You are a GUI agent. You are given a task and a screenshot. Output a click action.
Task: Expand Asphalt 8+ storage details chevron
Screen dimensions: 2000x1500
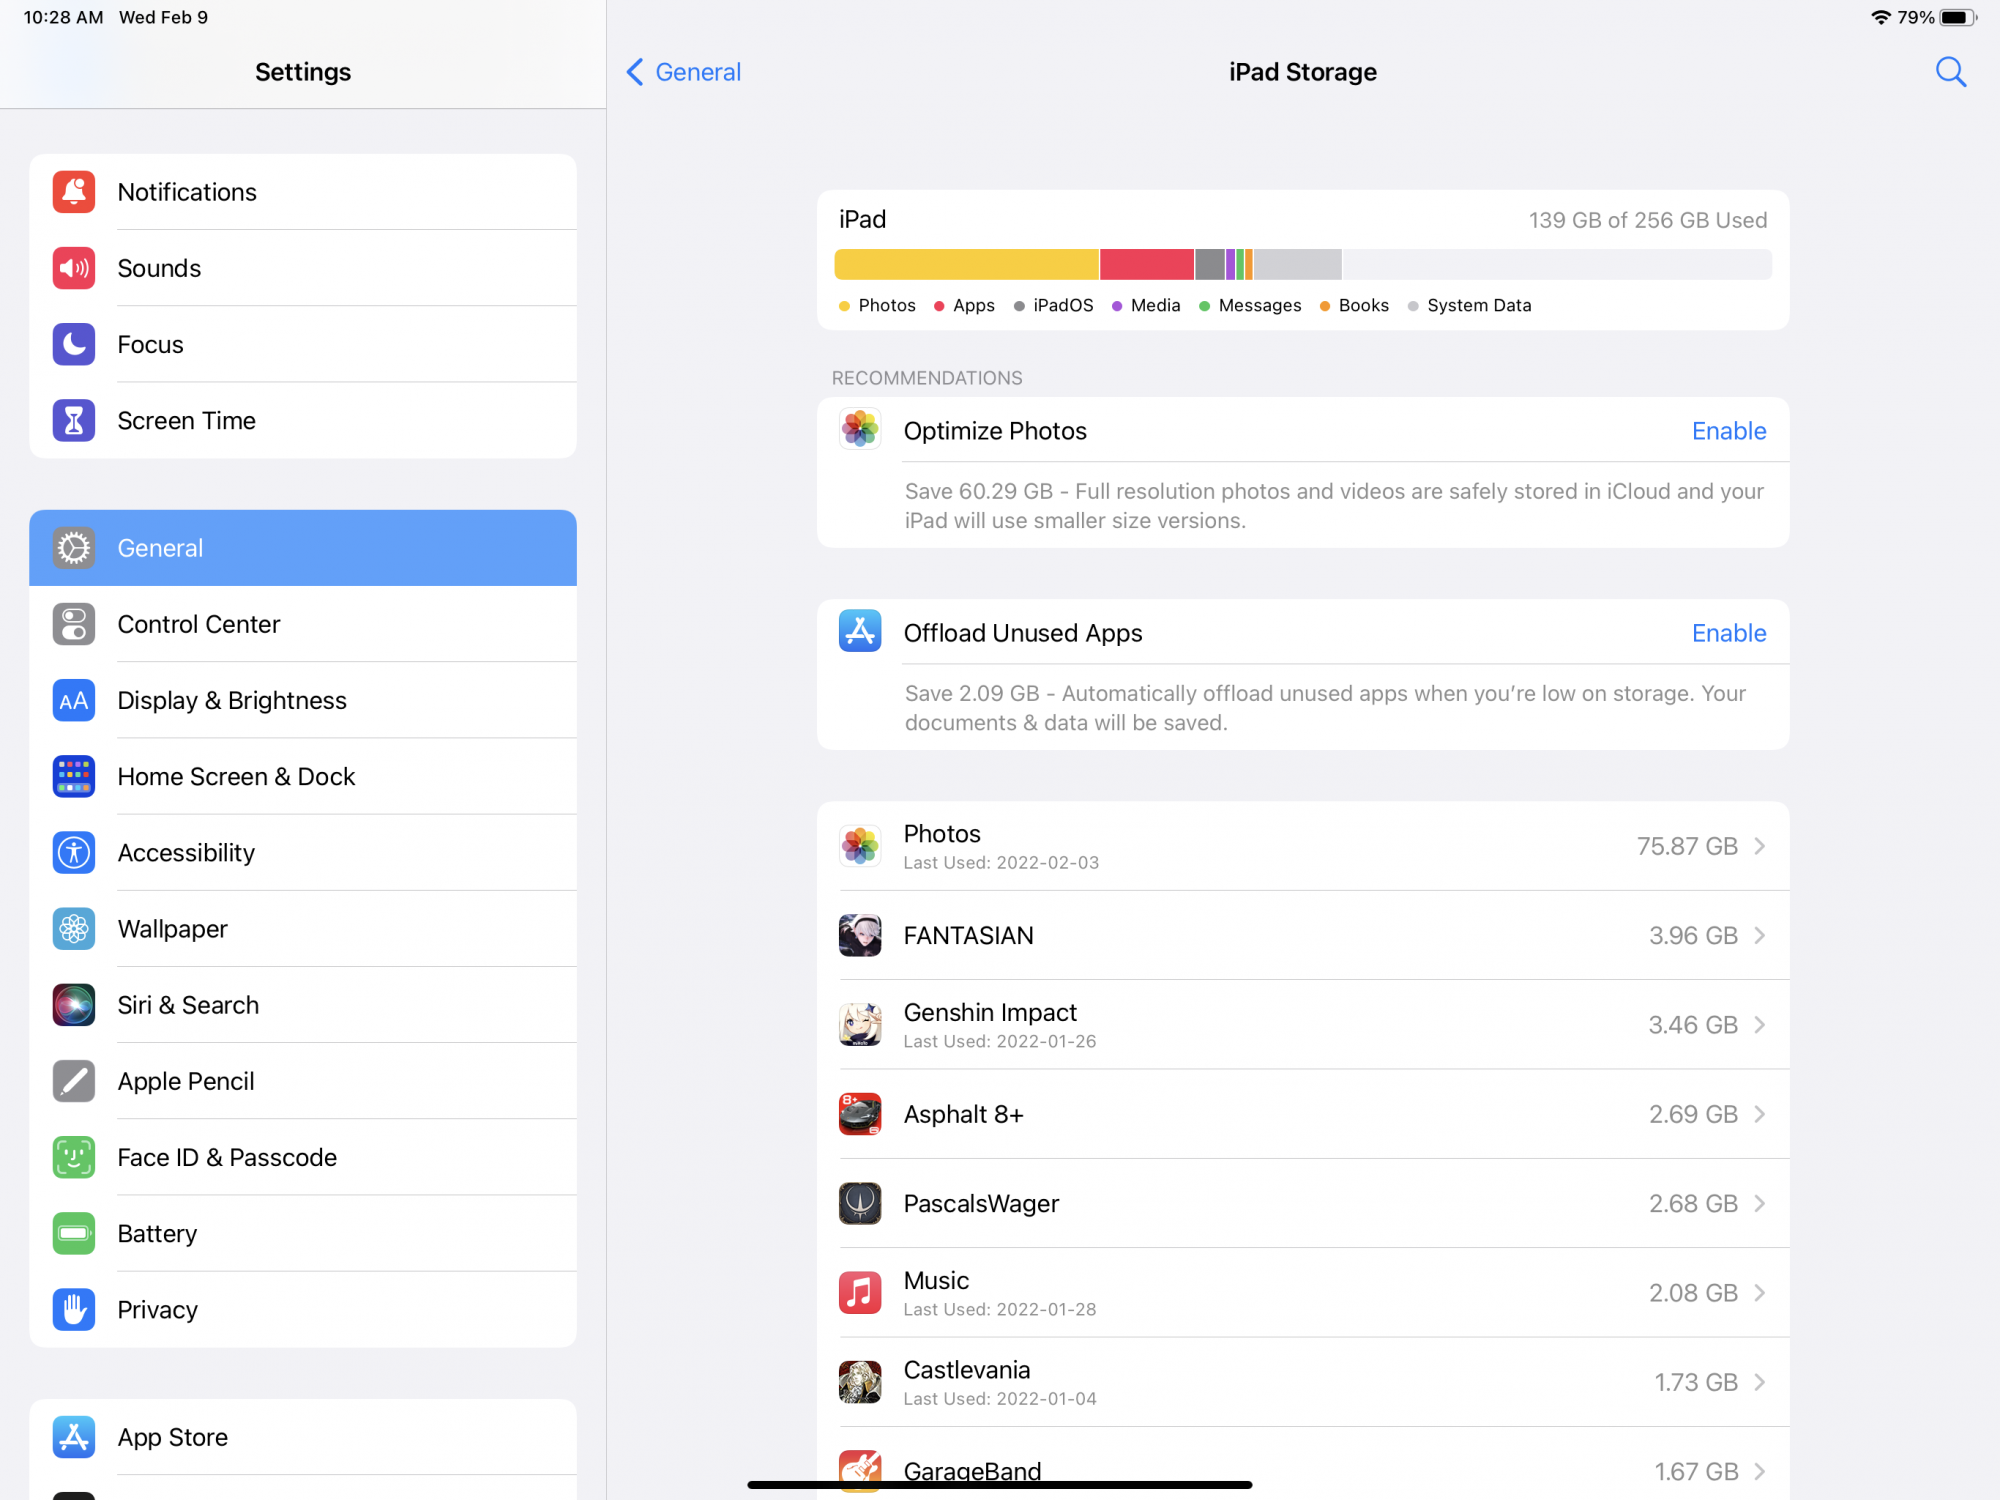pos(1760,1114)
